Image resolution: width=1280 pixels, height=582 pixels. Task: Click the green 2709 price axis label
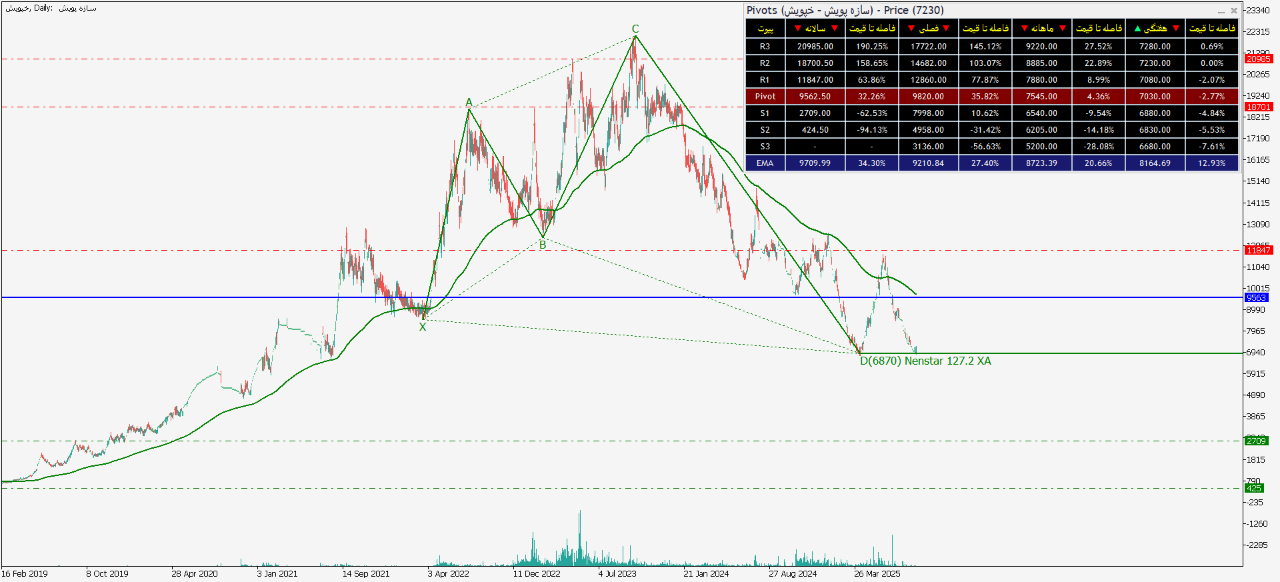(1256, 440)
